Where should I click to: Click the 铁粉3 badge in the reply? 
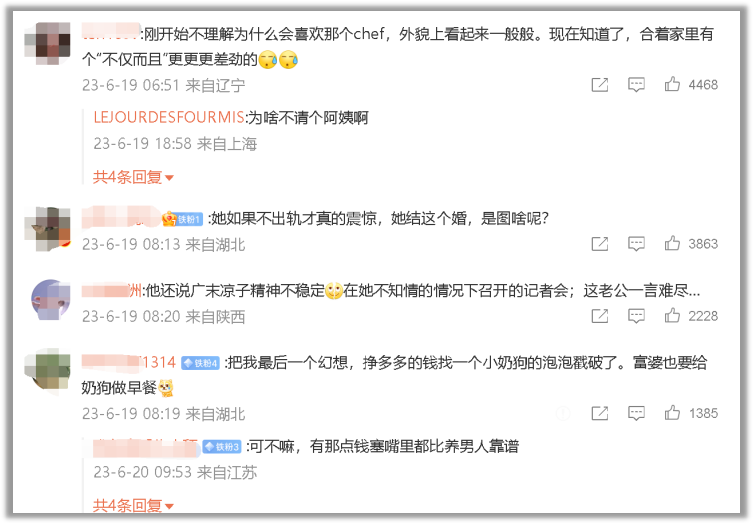[221, 447]
